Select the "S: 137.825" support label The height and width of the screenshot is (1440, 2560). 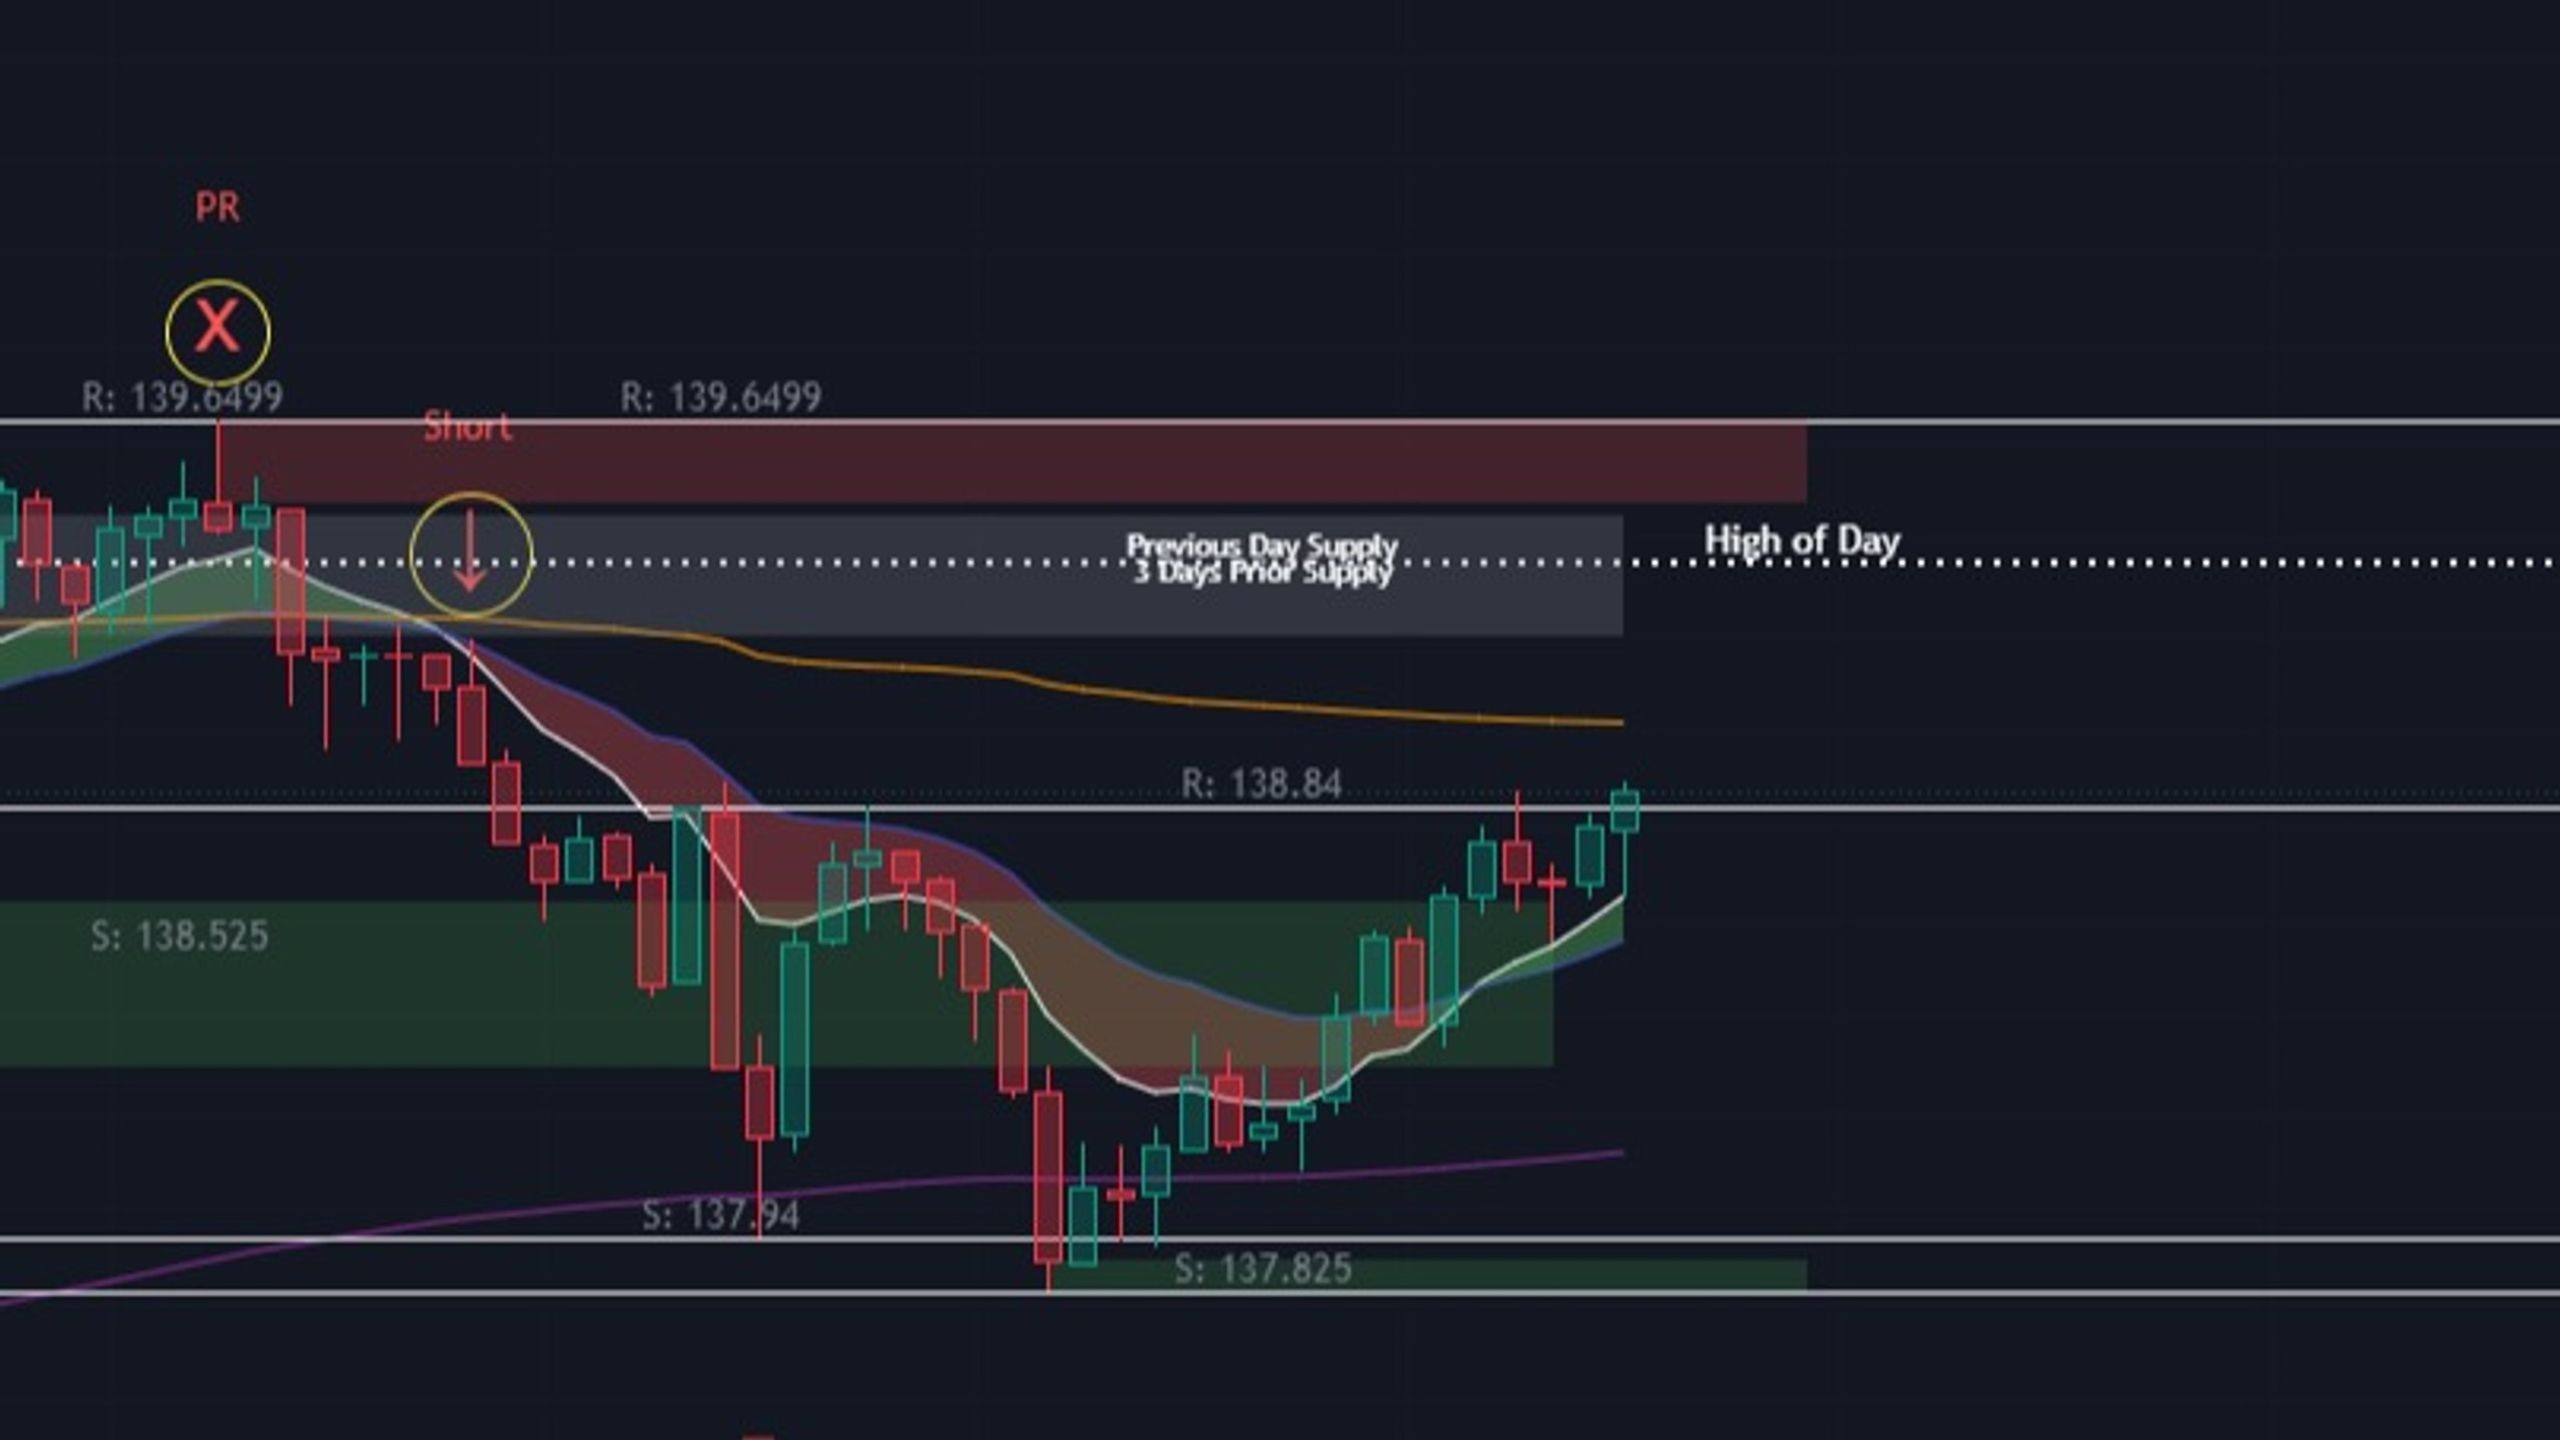pos(1262,1269)
